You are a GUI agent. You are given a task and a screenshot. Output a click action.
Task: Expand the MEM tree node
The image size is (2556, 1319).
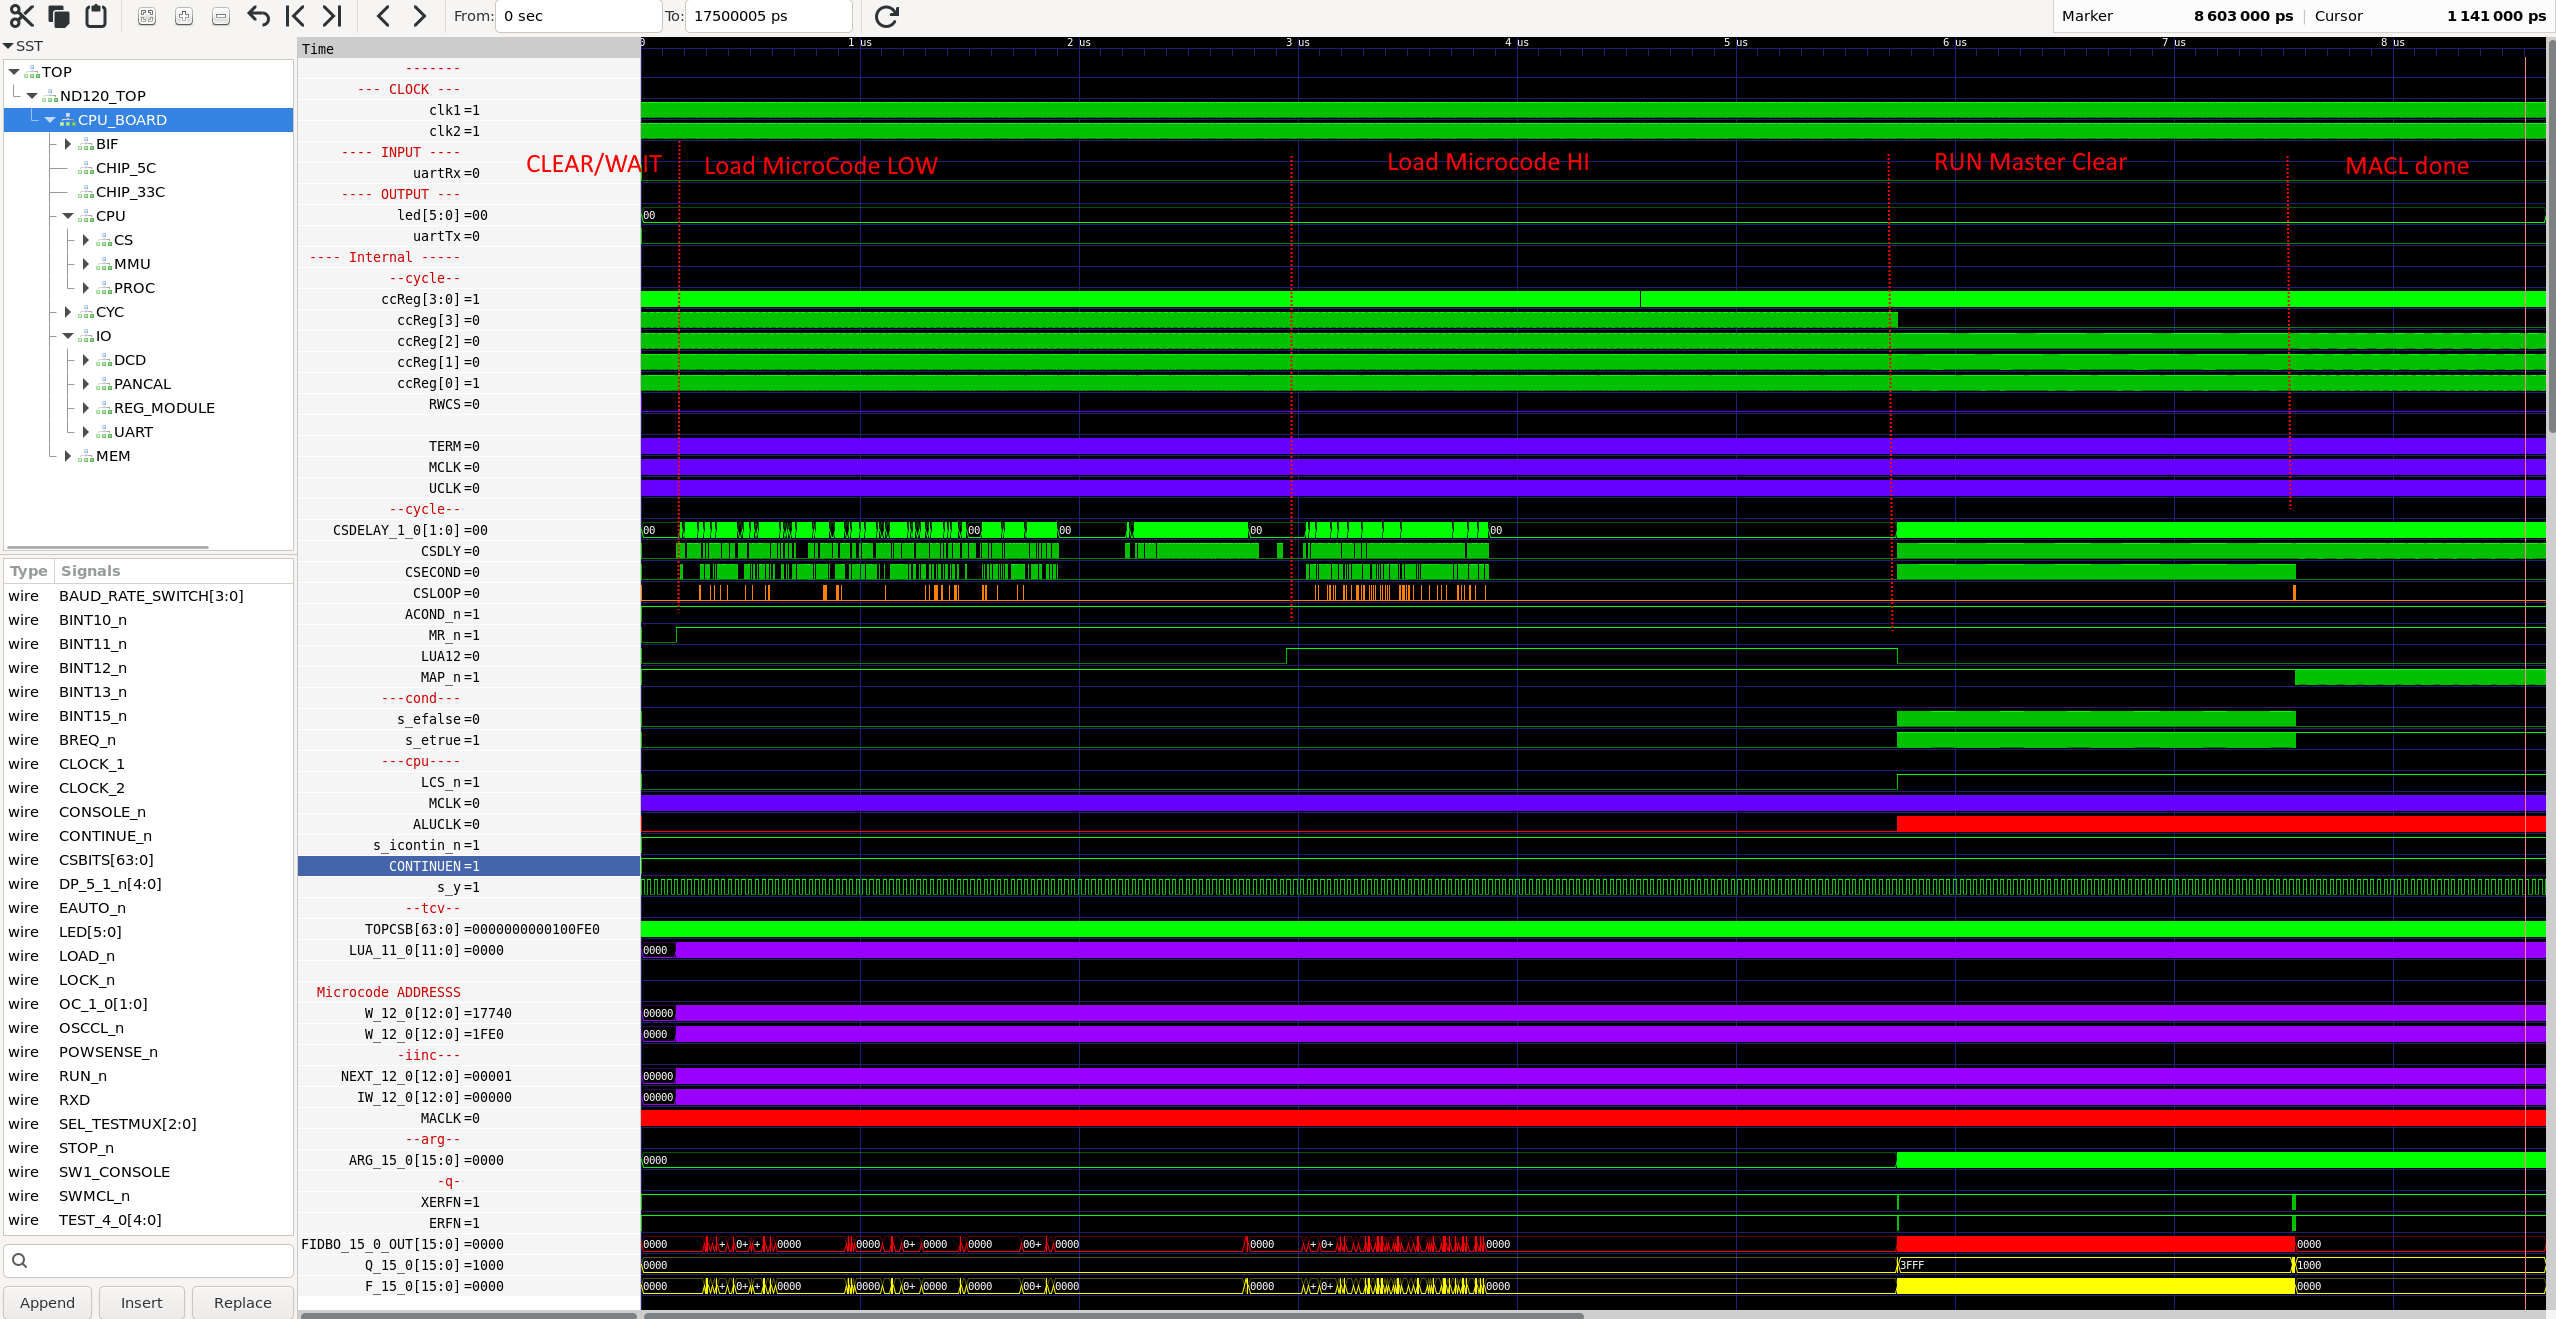[68, 456]
